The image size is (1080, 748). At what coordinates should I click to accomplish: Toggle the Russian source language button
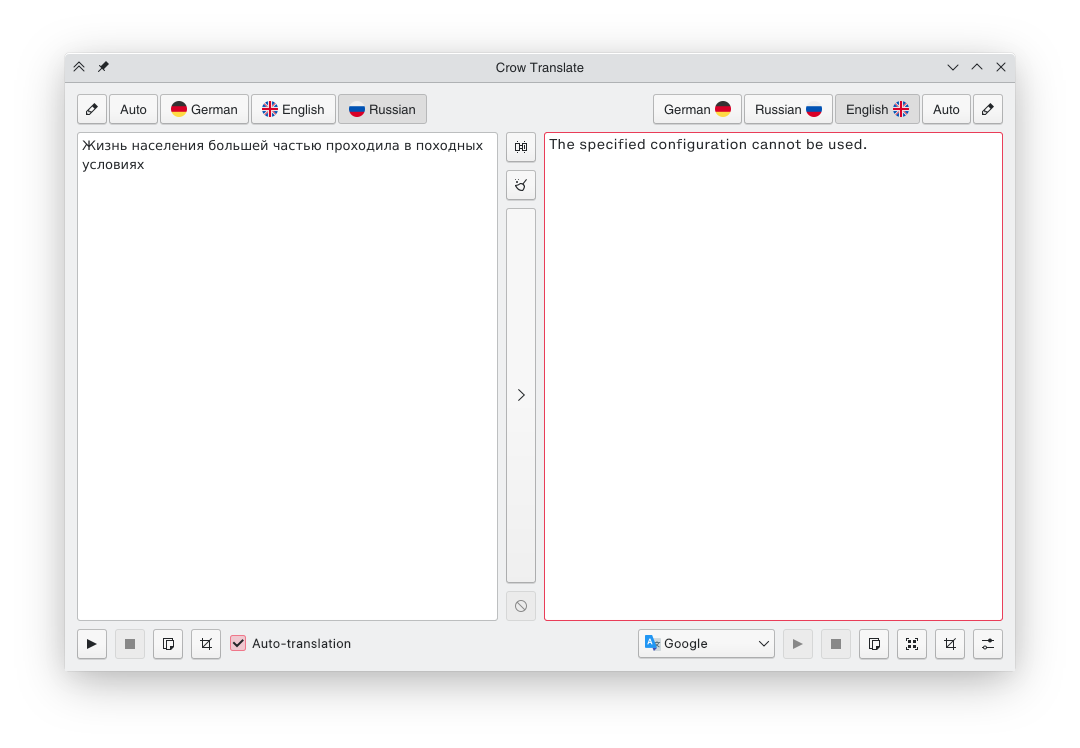click(382, 109)
